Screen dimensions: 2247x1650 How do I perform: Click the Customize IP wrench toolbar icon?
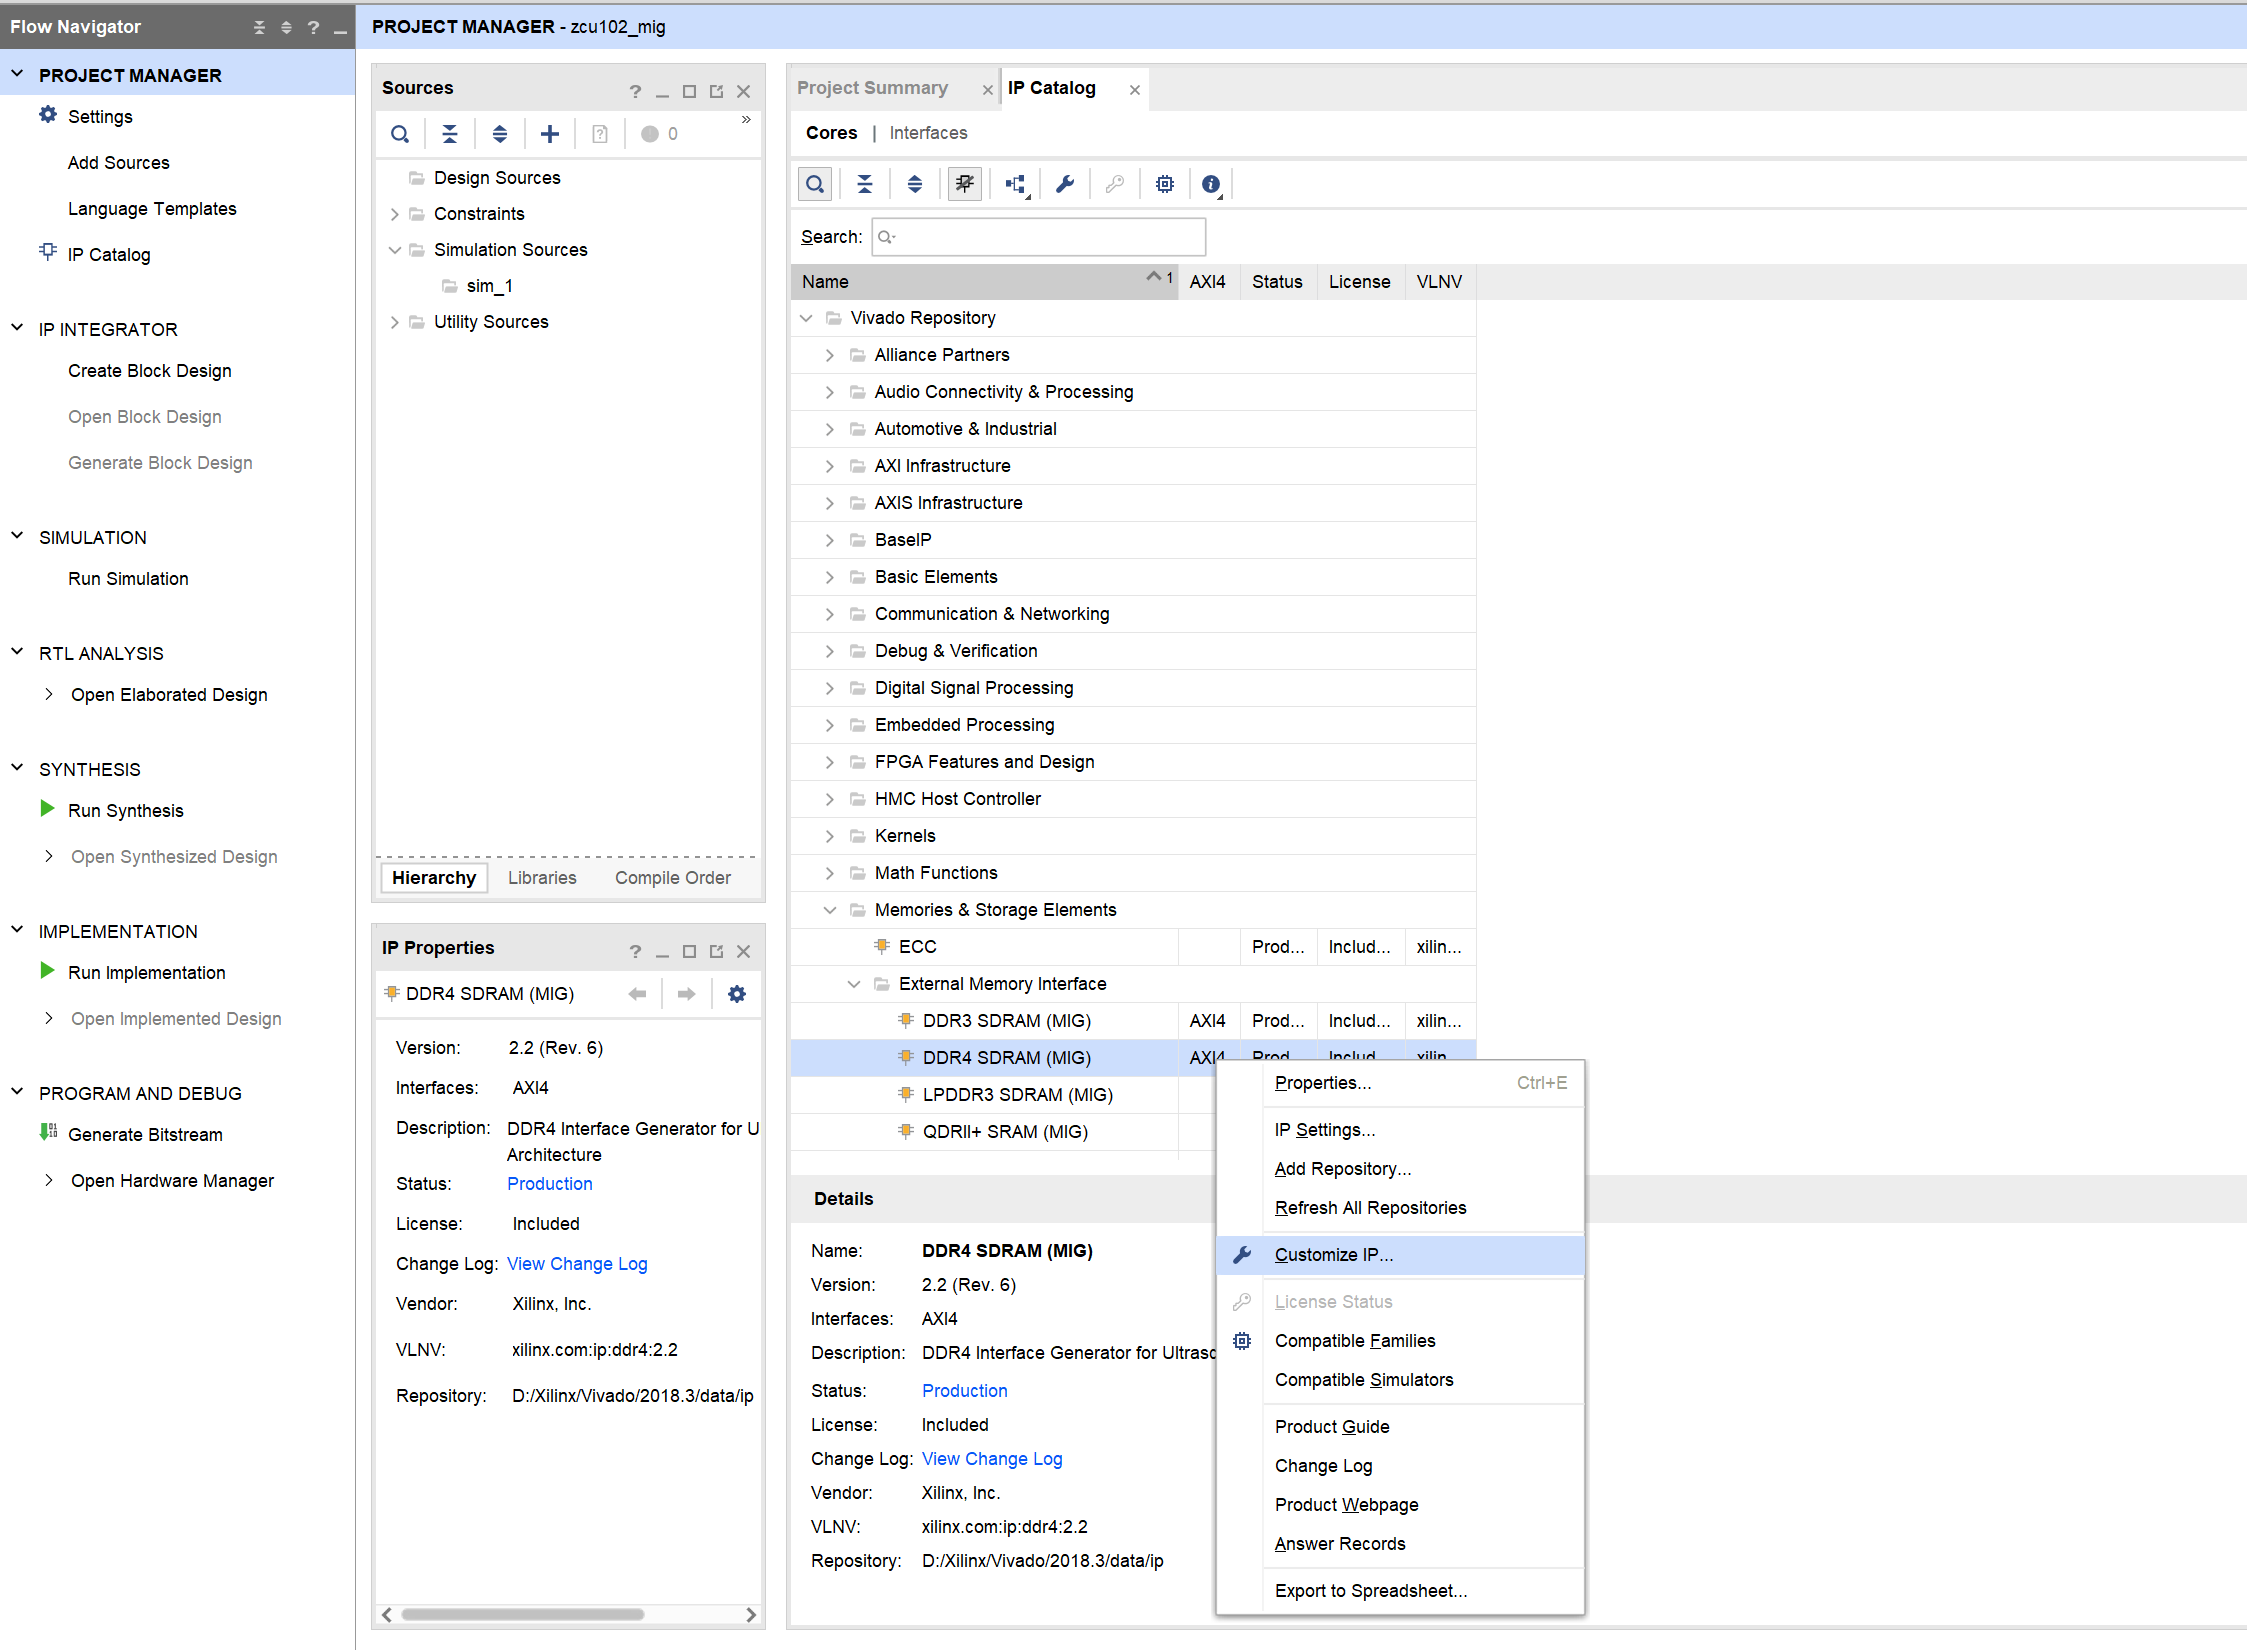(x=1065, y=184)
